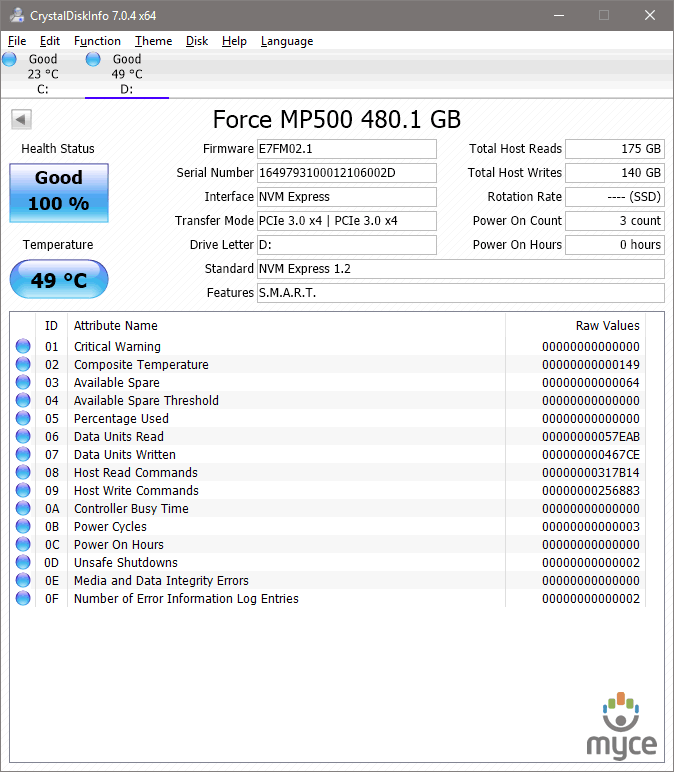Click the ID column header
This screenshot has height=772, width=674.
[51, 325]
